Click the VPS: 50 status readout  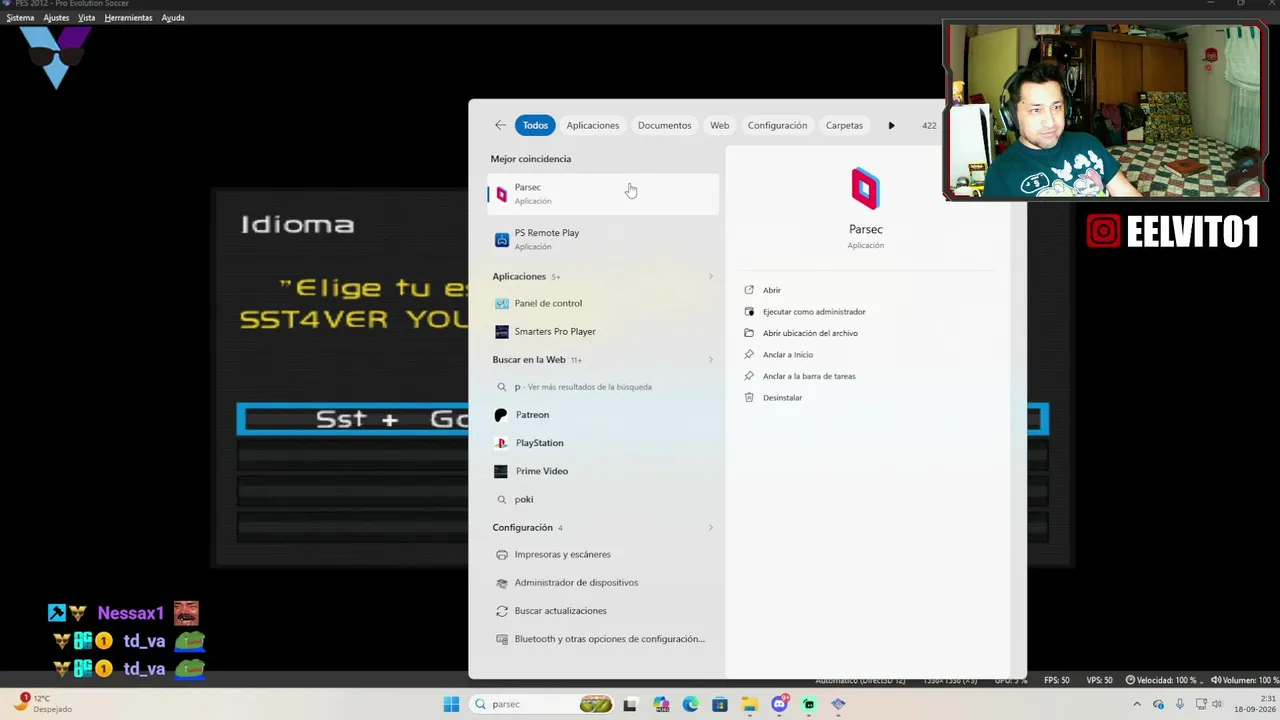point(1099,681)
